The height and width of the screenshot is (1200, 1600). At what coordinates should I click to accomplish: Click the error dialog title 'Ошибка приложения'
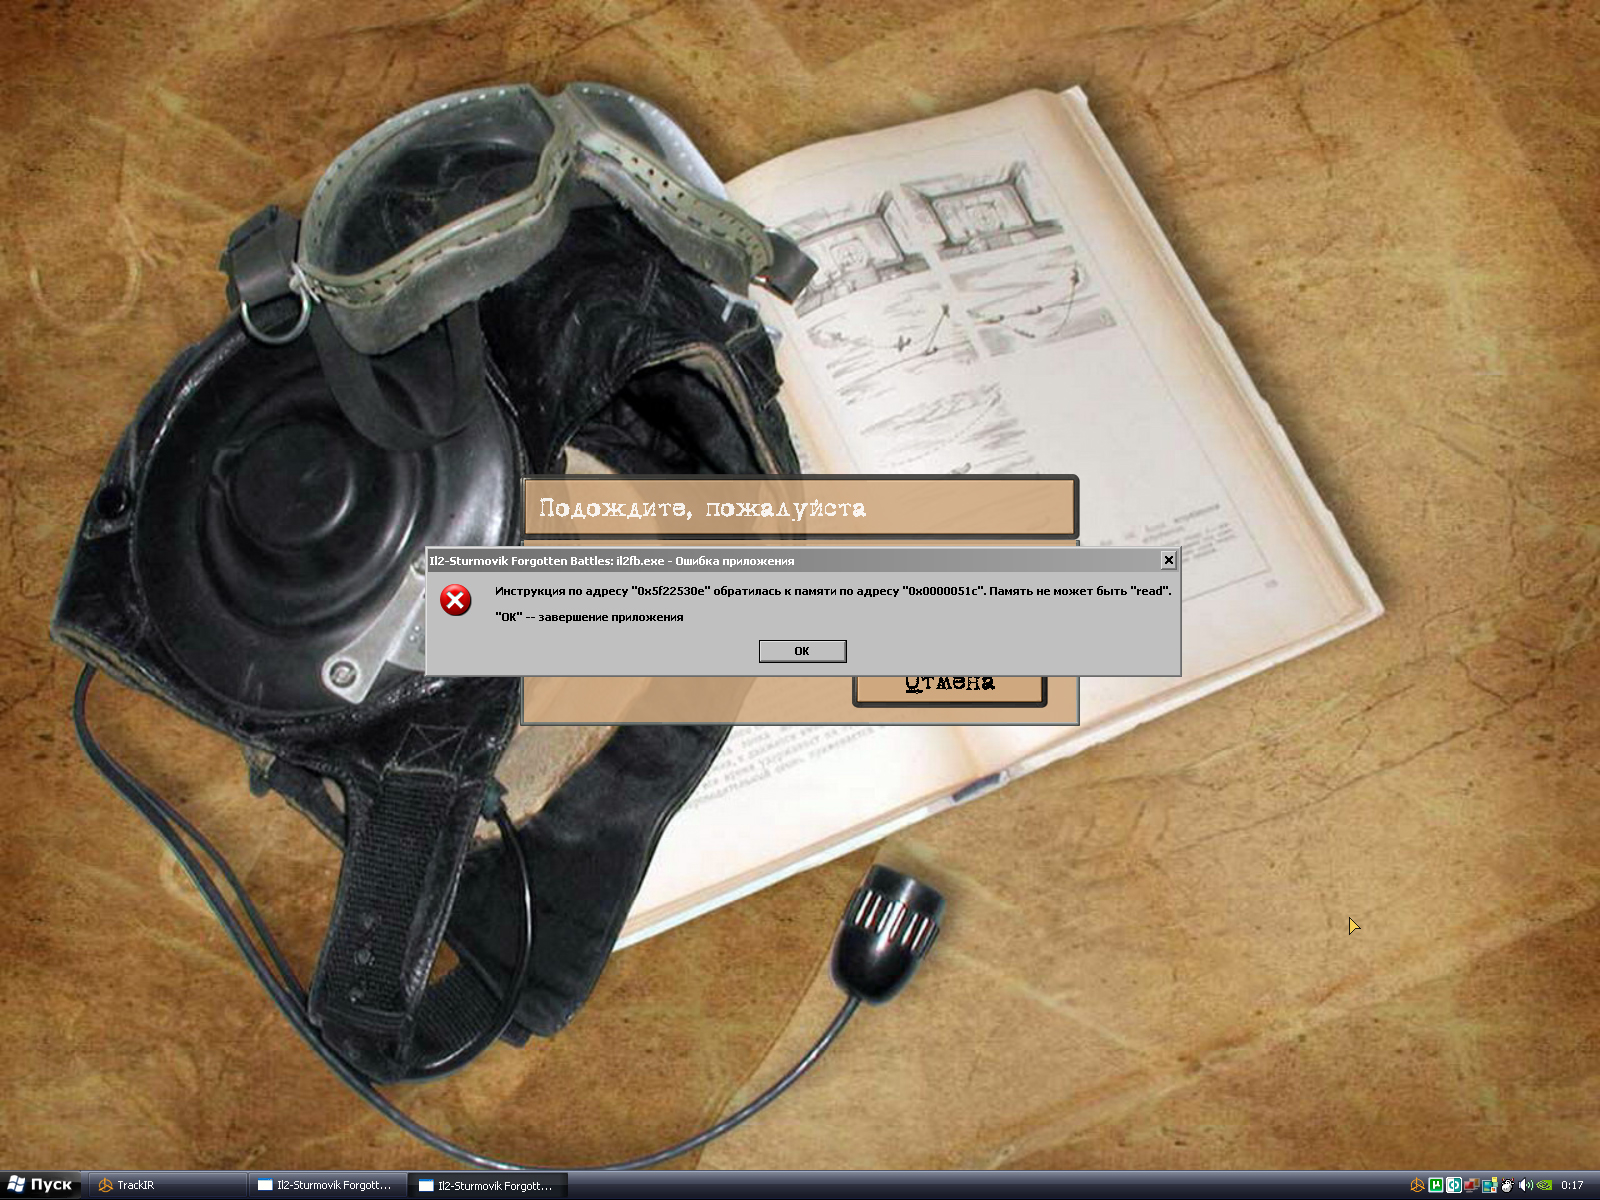734,561
